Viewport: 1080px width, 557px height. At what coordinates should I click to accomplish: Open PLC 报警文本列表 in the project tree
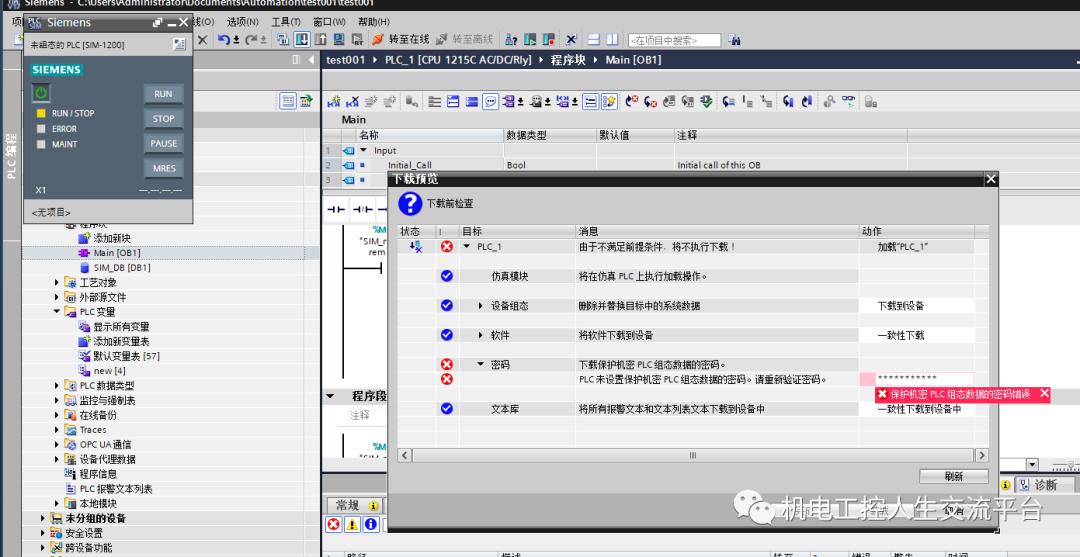116,489
